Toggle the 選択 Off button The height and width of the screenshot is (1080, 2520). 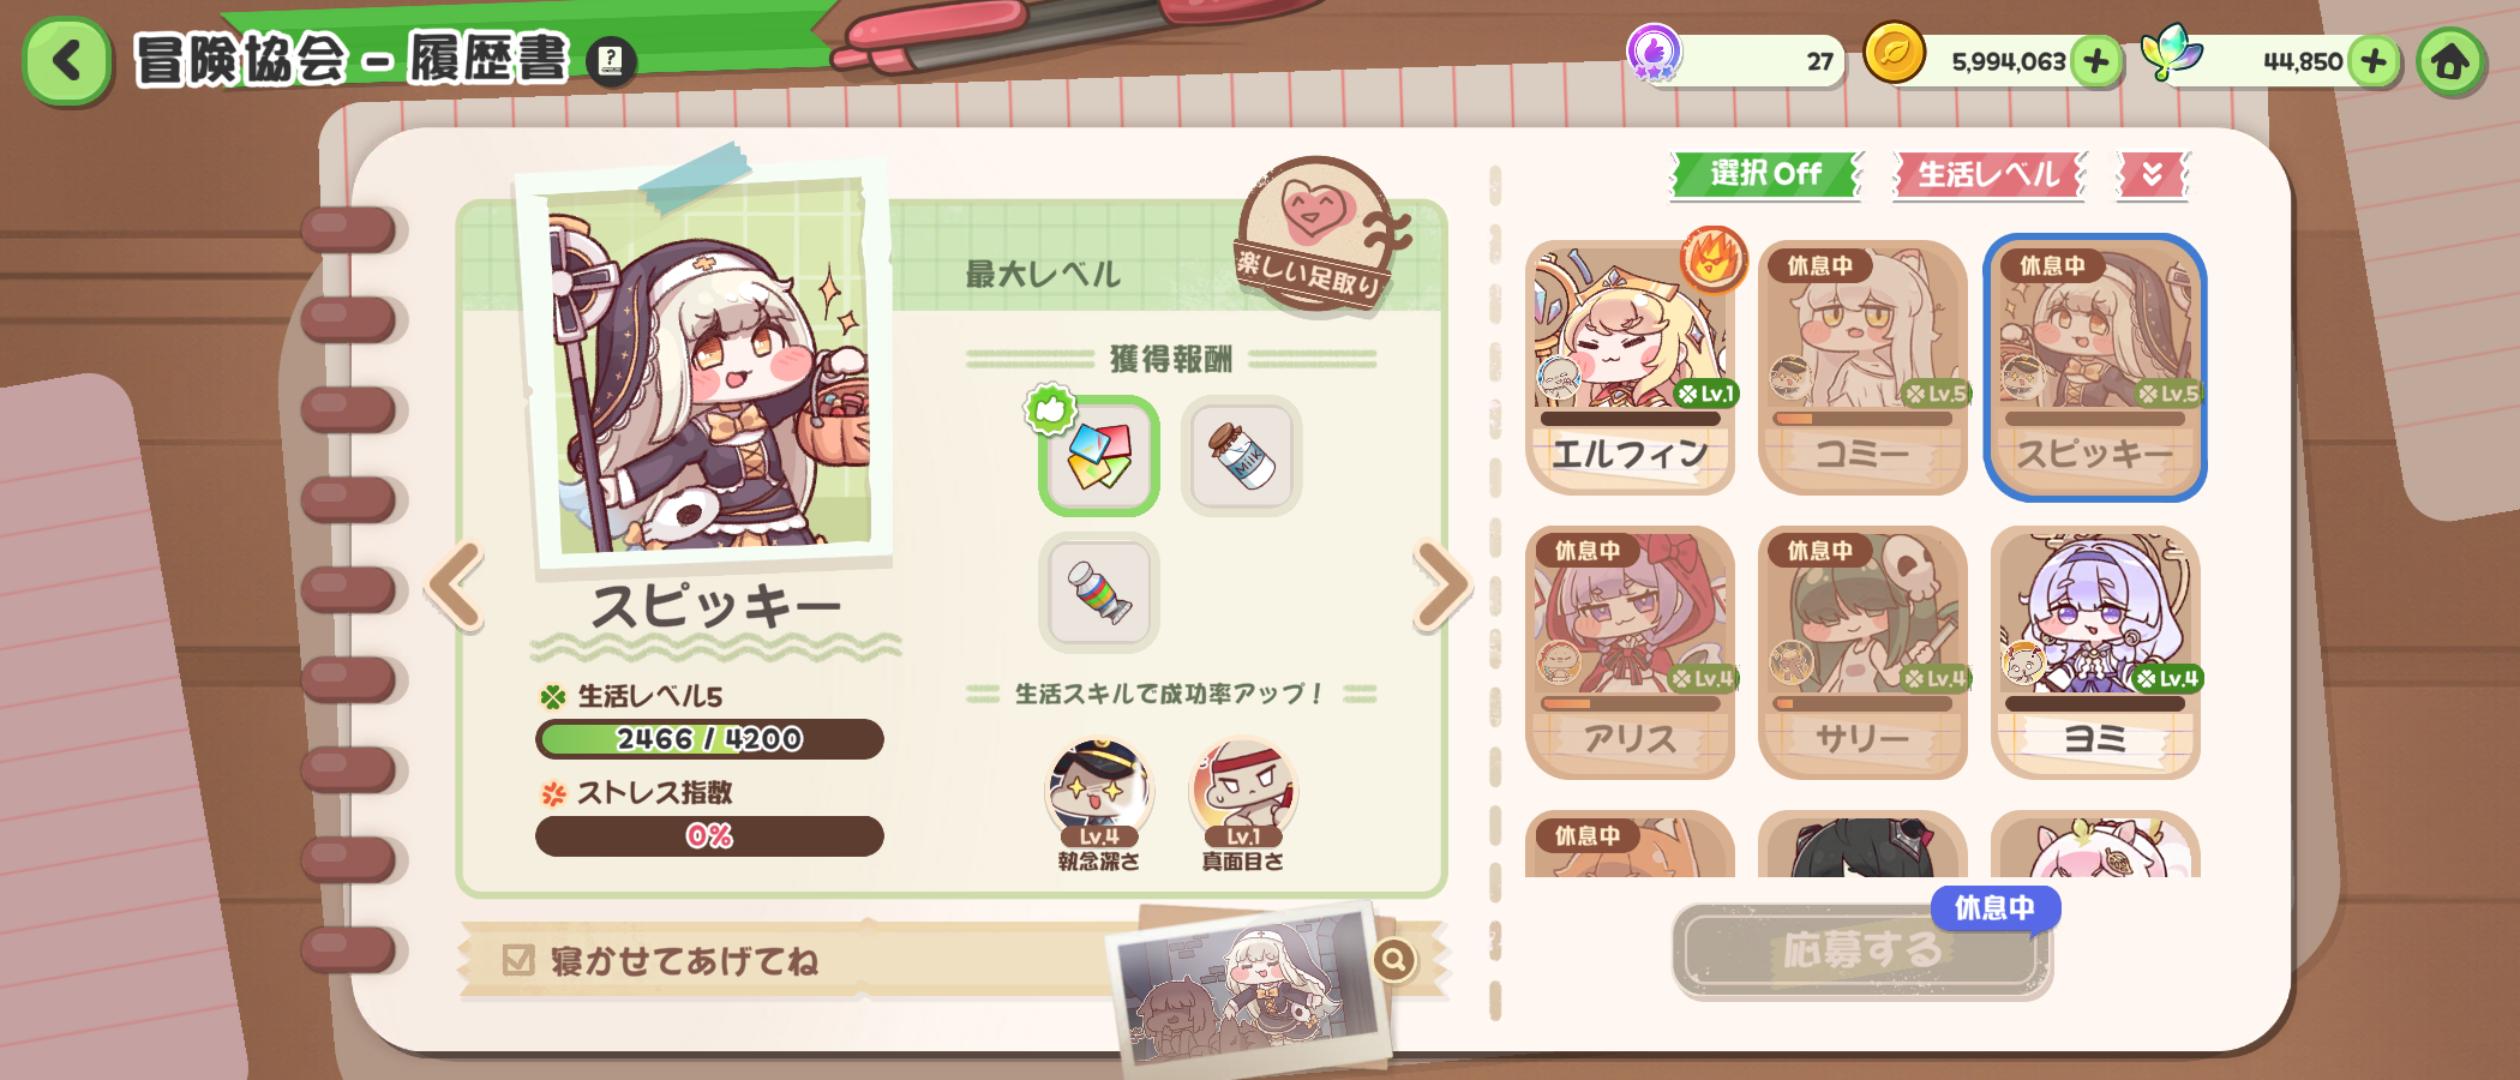1765,175
